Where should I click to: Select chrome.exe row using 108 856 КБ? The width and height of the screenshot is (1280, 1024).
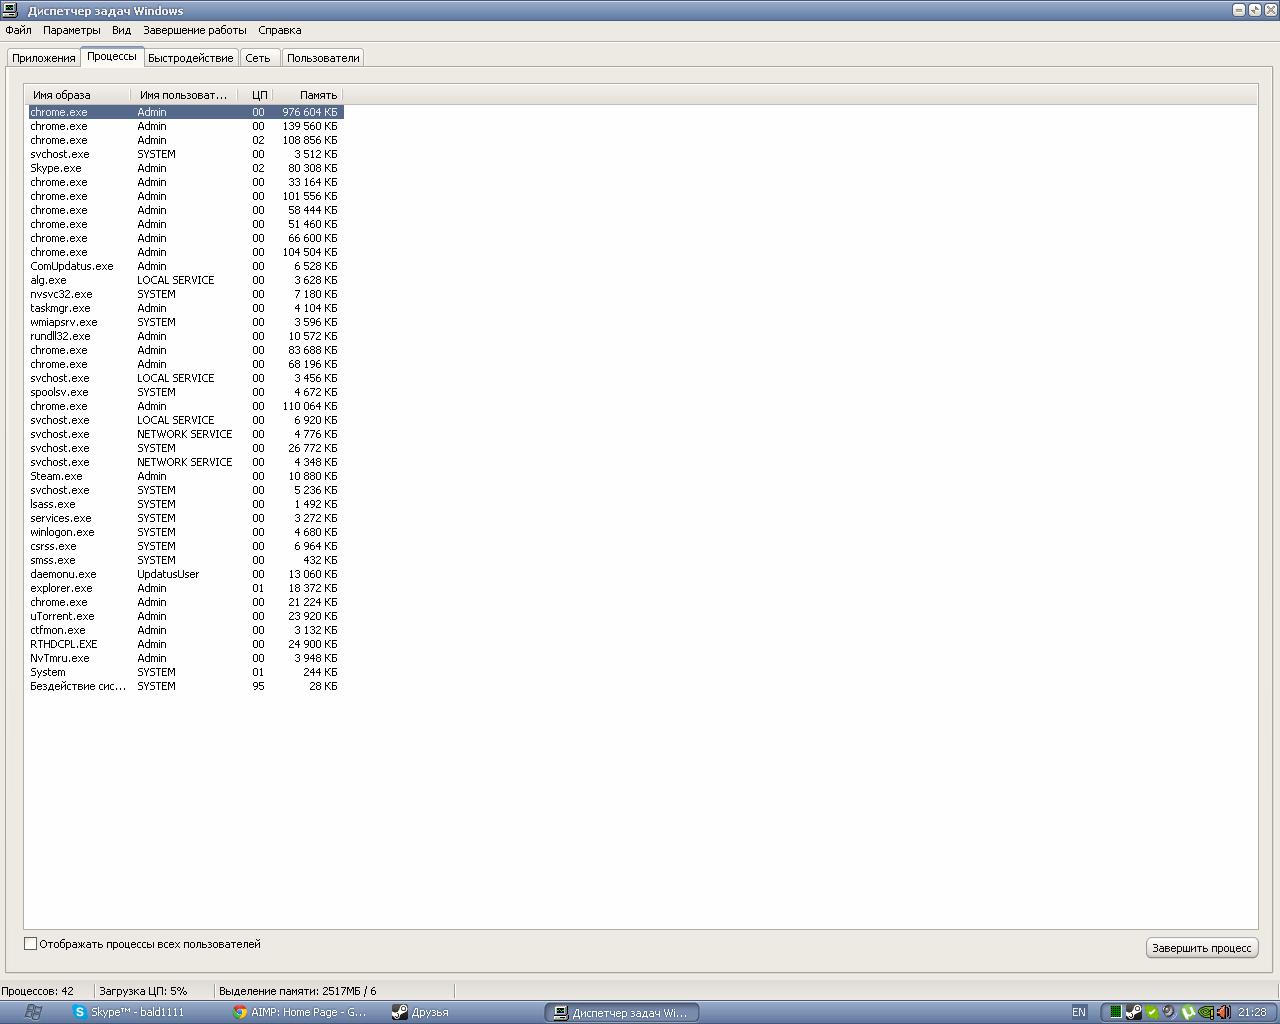click(185, 140)
